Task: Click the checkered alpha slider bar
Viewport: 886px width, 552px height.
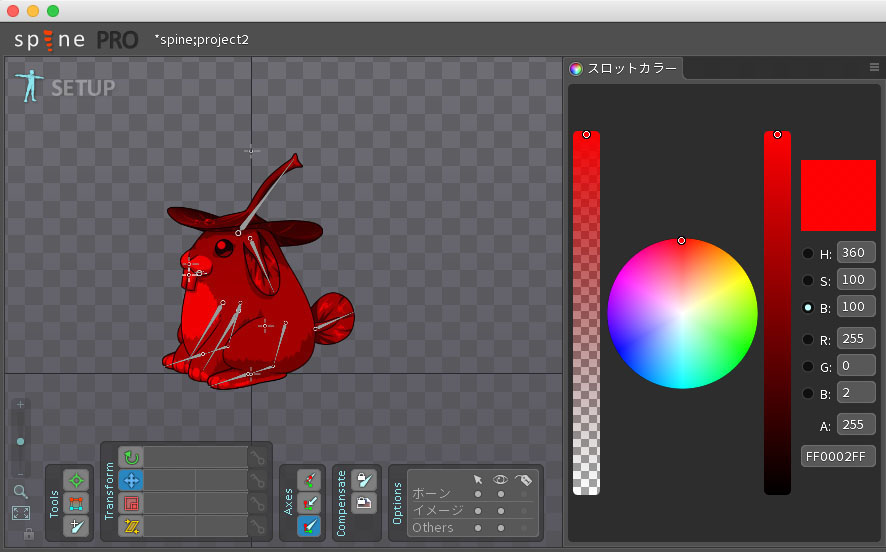Action: tap(587, 313)
